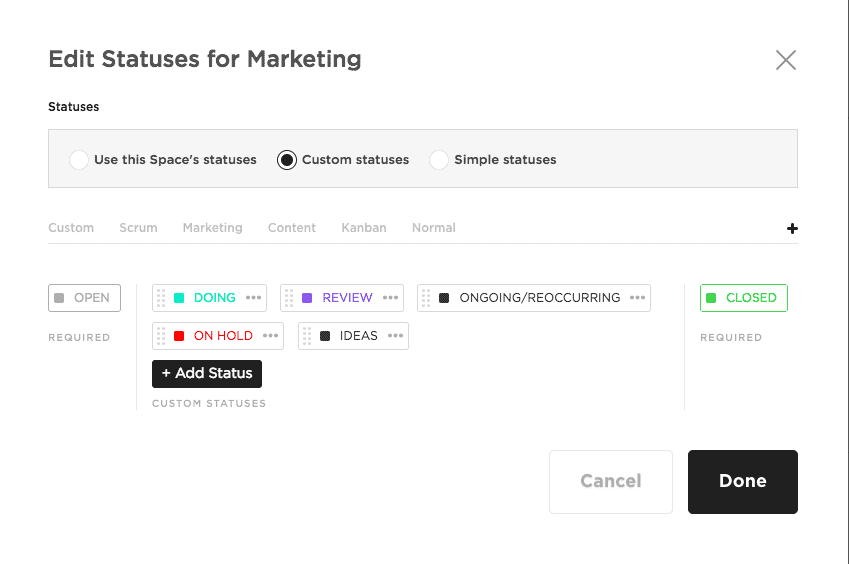Open options menu for DOING status
This screenshot has width=849, height=564.
coord(254,298)
